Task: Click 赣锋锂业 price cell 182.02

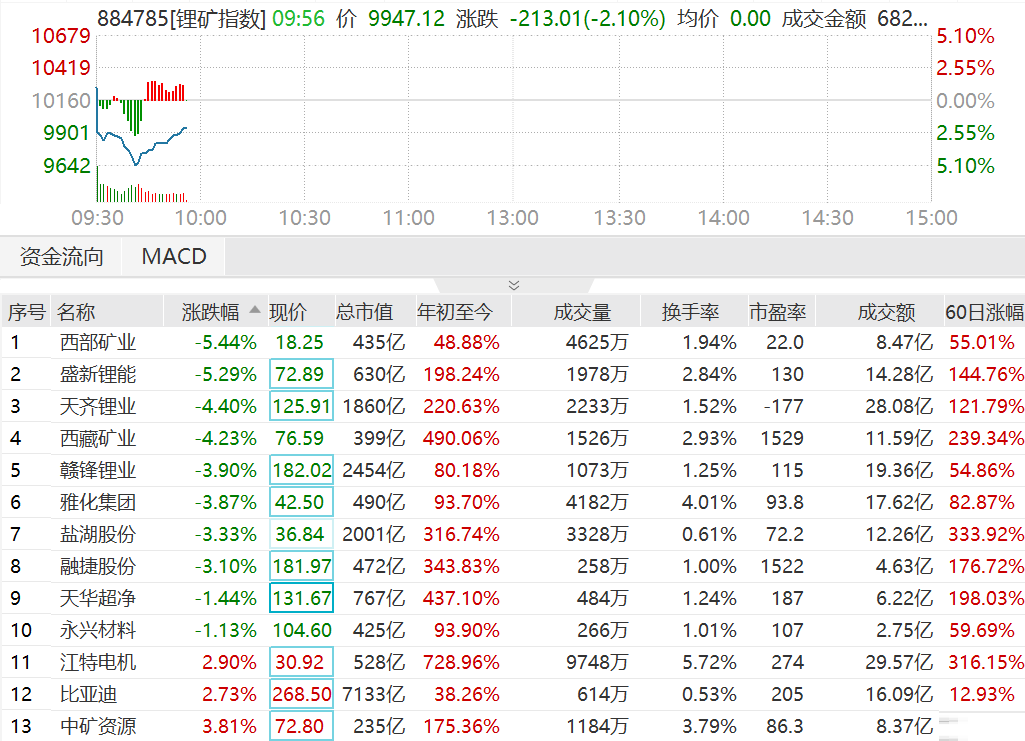Action: [301, 470]
